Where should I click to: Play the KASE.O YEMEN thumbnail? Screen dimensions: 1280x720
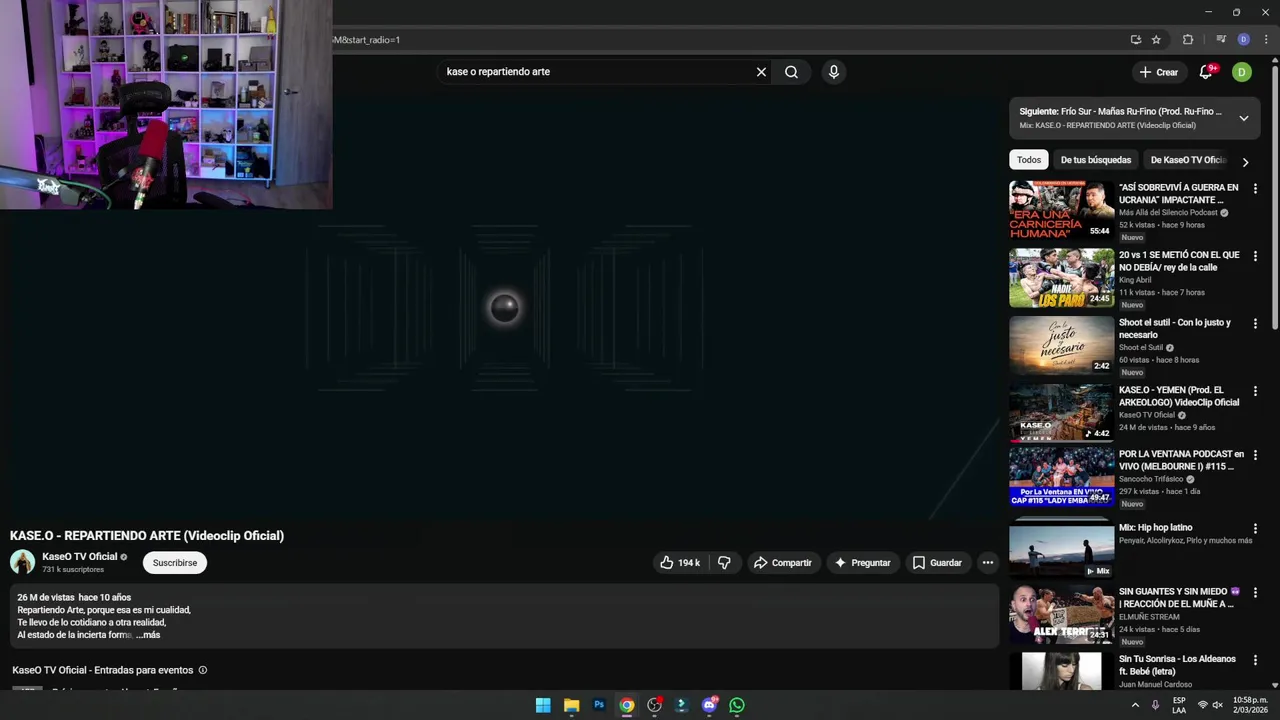pyautogui.click(x=1061, y=412)
